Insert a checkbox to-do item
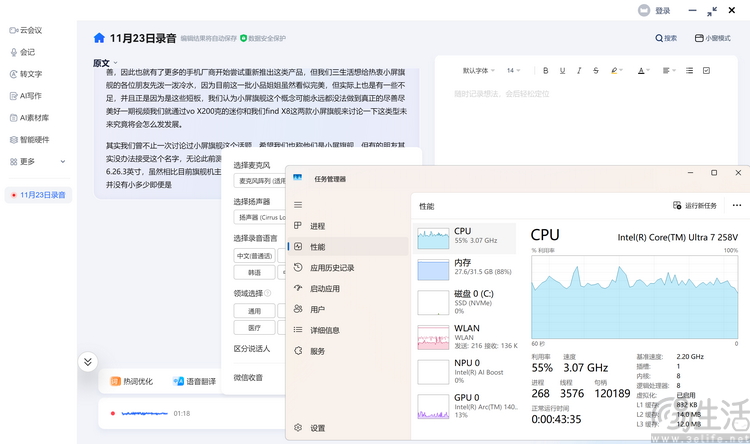The height and width of the screenshot is (444, 750). click(706, 71)
